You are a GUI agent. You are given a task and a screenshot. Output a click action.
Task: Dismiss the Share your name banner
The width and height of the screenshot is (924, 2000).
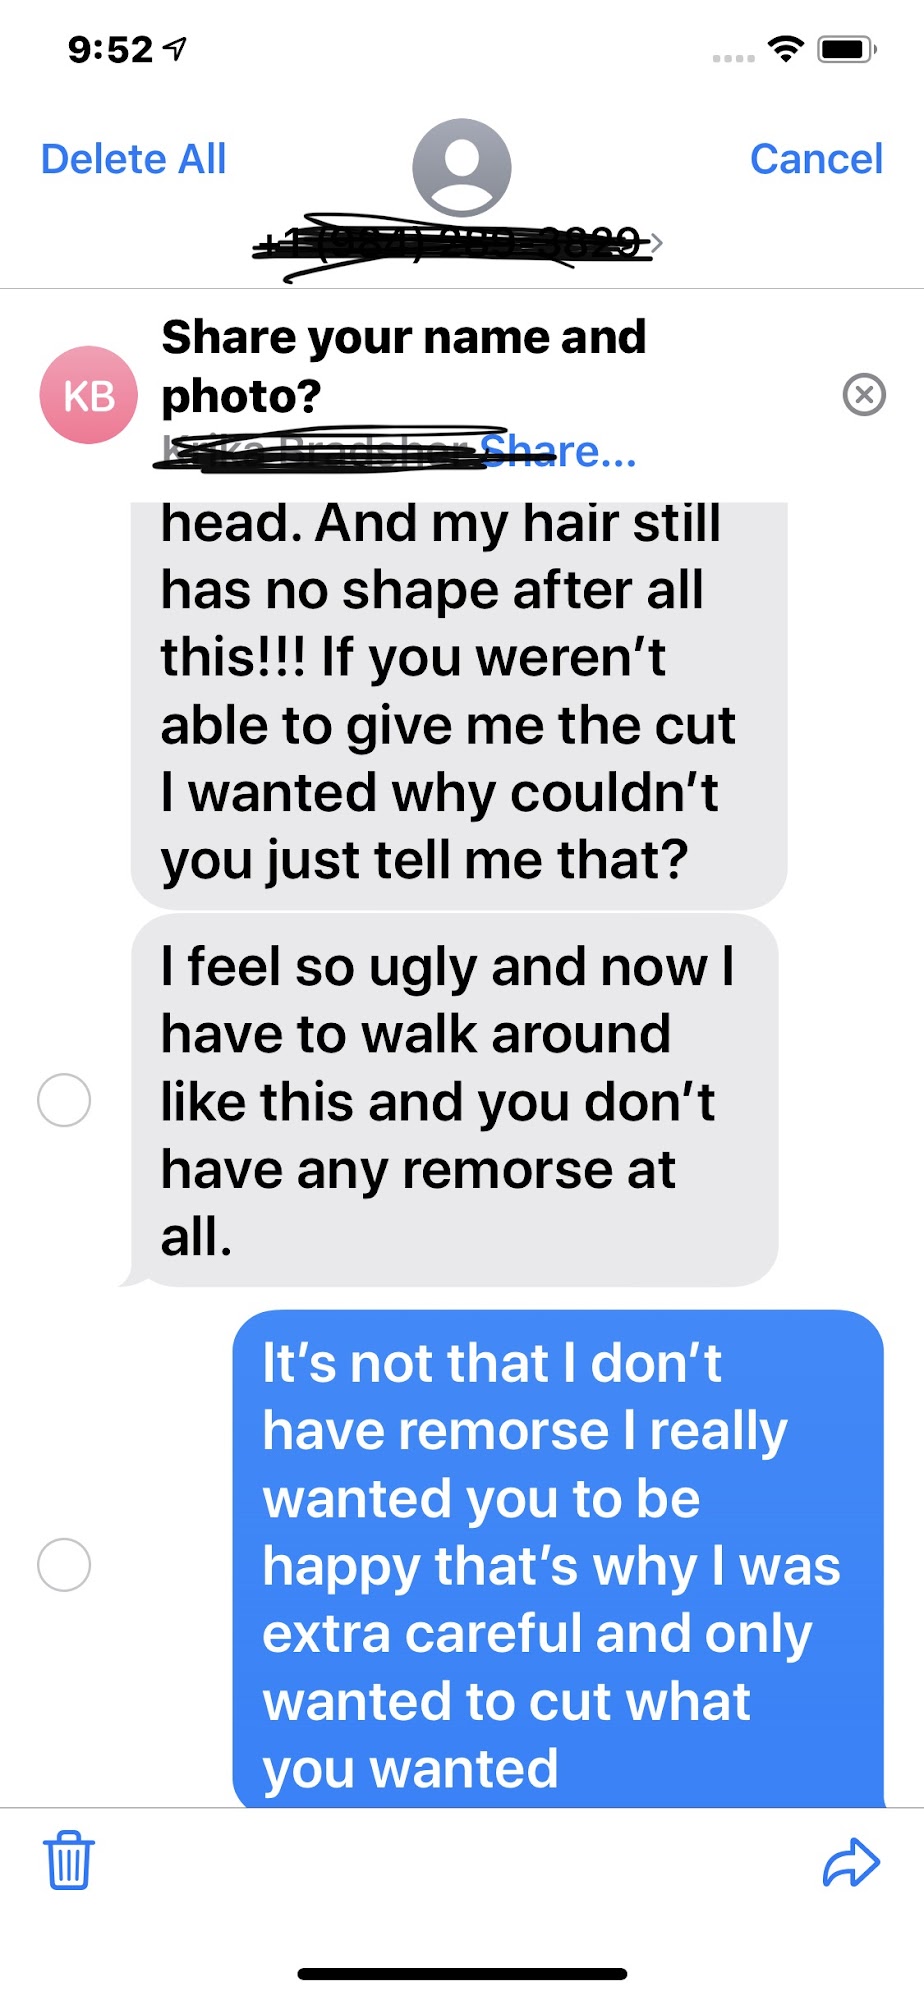[x=864, y=394]
